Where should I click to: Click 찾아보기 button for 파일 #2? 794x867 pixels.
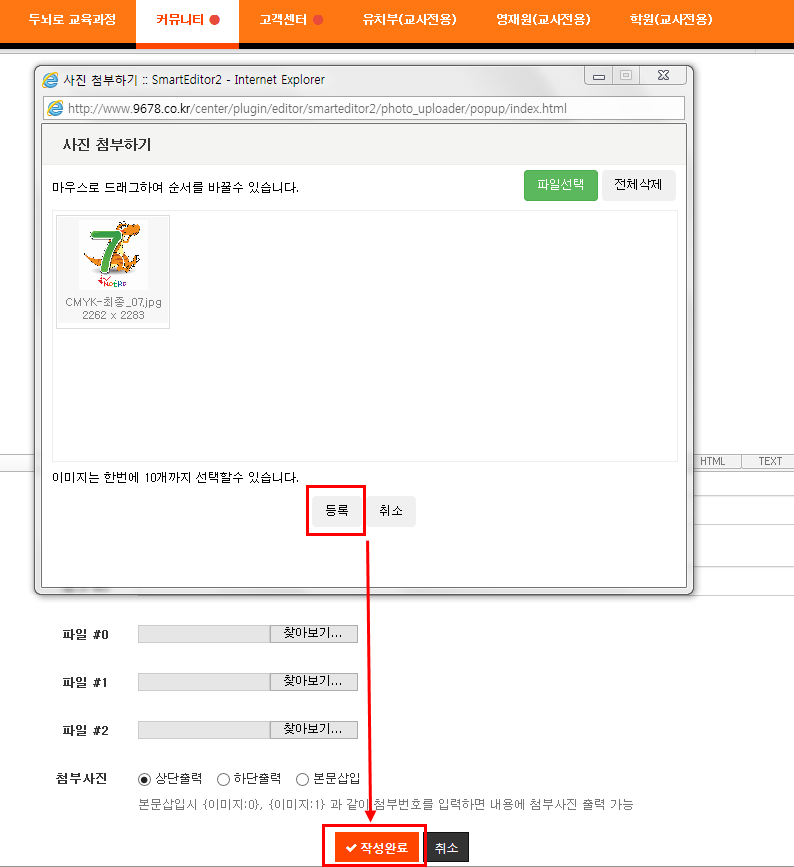(x=313, y=730)
